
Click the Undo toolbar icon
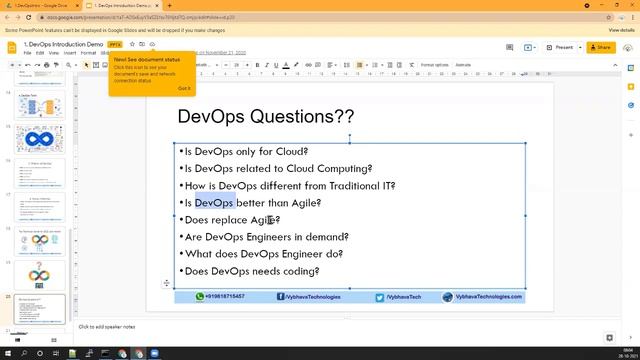28,65
